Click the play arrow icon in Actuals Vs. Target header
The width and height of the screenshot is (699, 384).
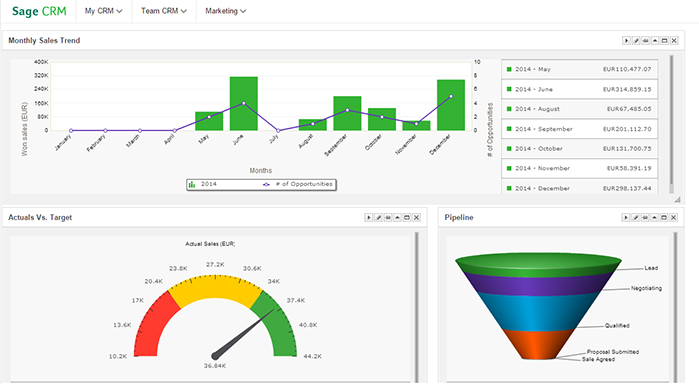pyautogui.click(x=369, y=218)
